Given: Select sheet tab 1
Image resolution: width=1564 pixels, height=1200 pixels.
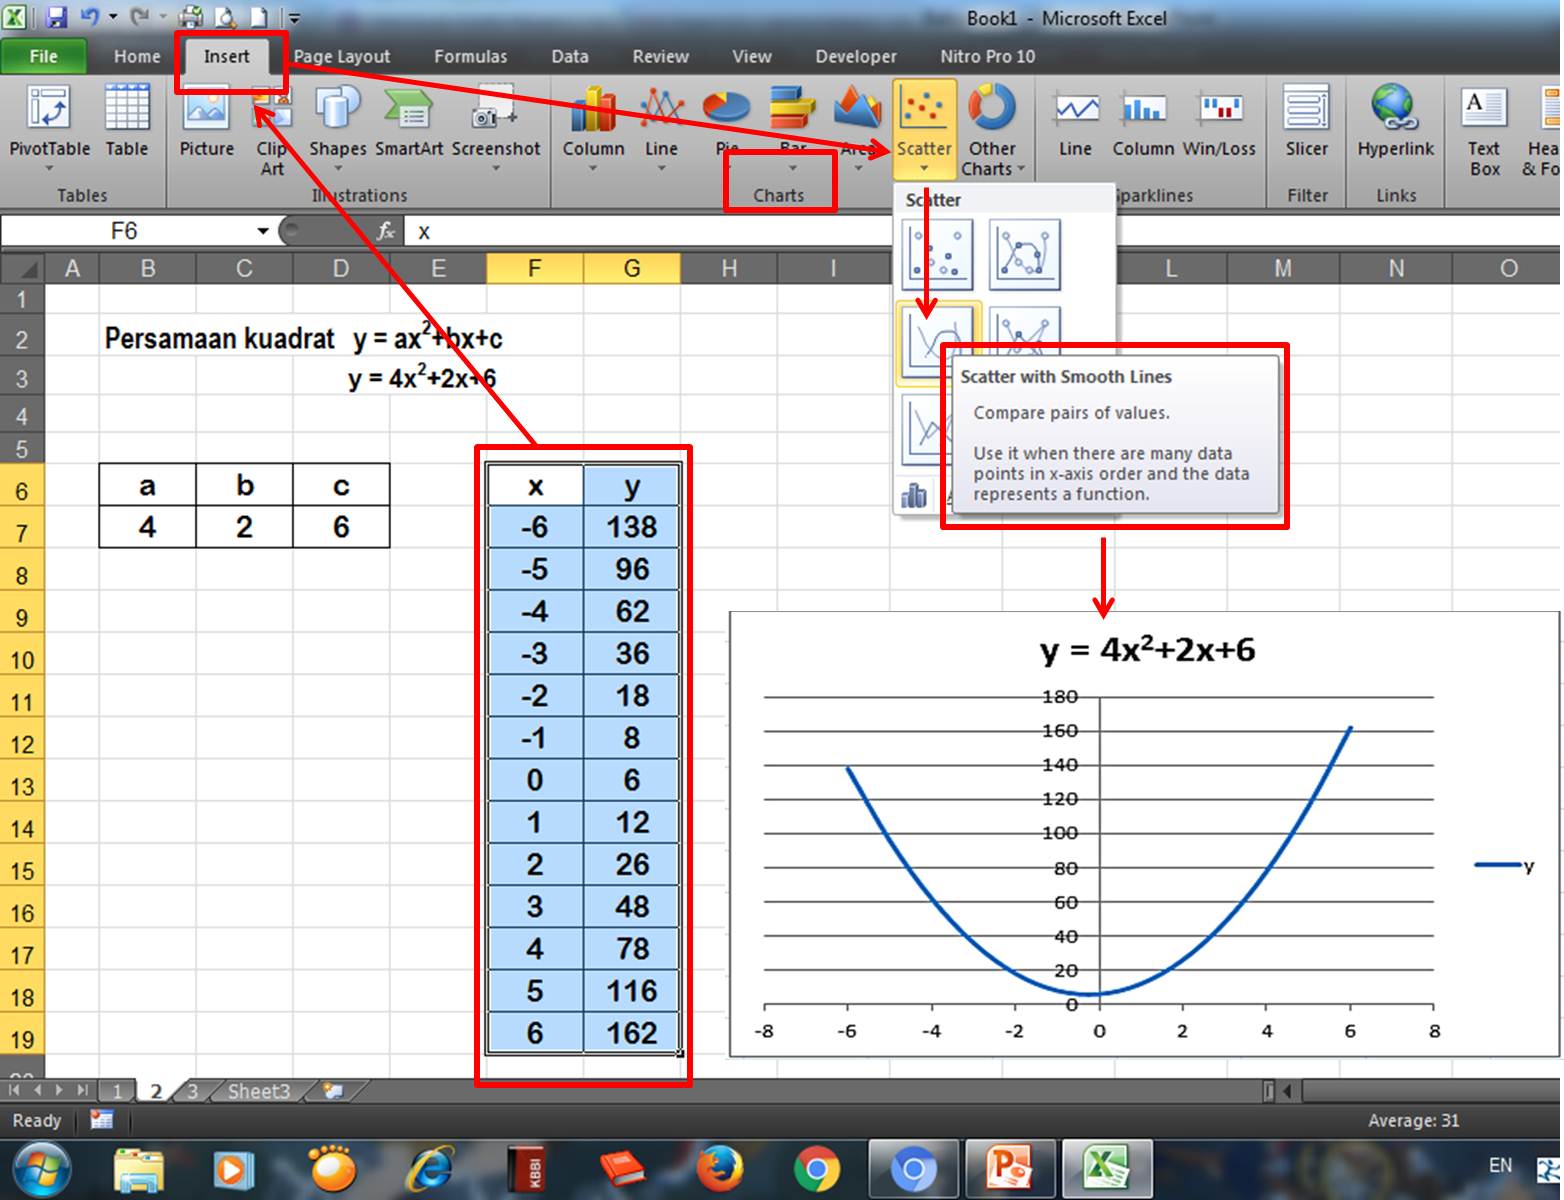Looking at the screenshot, I should [117, 1091].
